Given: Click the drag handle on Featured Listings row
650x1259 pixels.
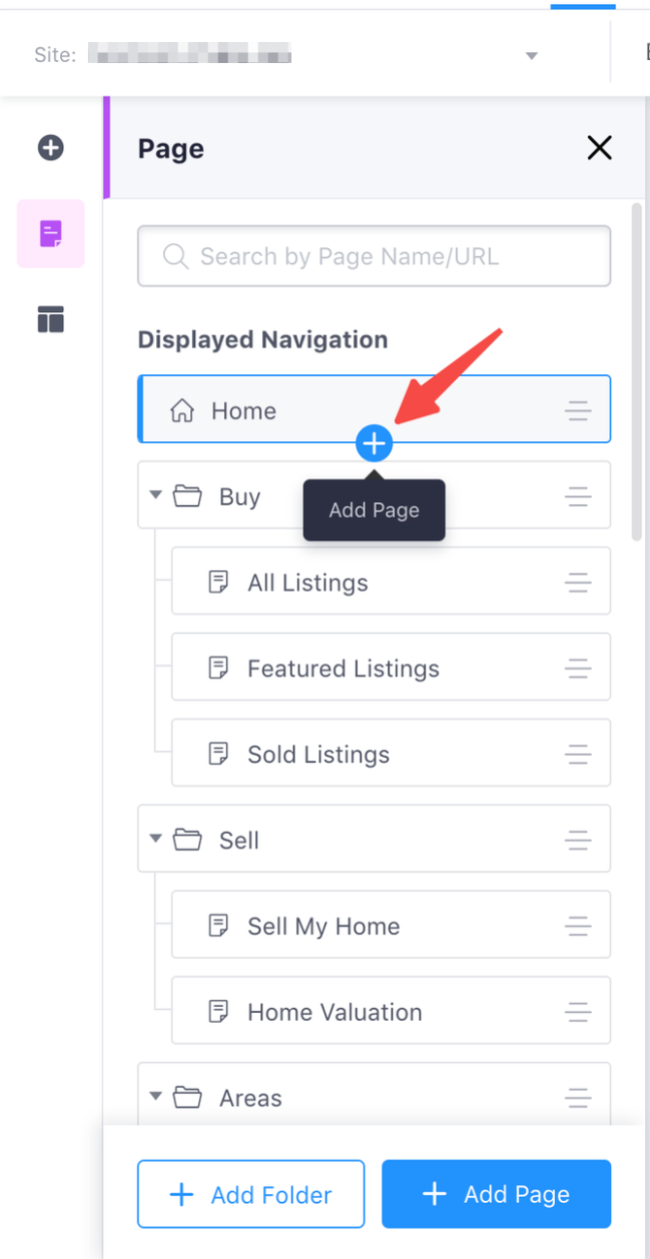Looking at the screenshot, I should pyautogui.click(x=578, y=669).
